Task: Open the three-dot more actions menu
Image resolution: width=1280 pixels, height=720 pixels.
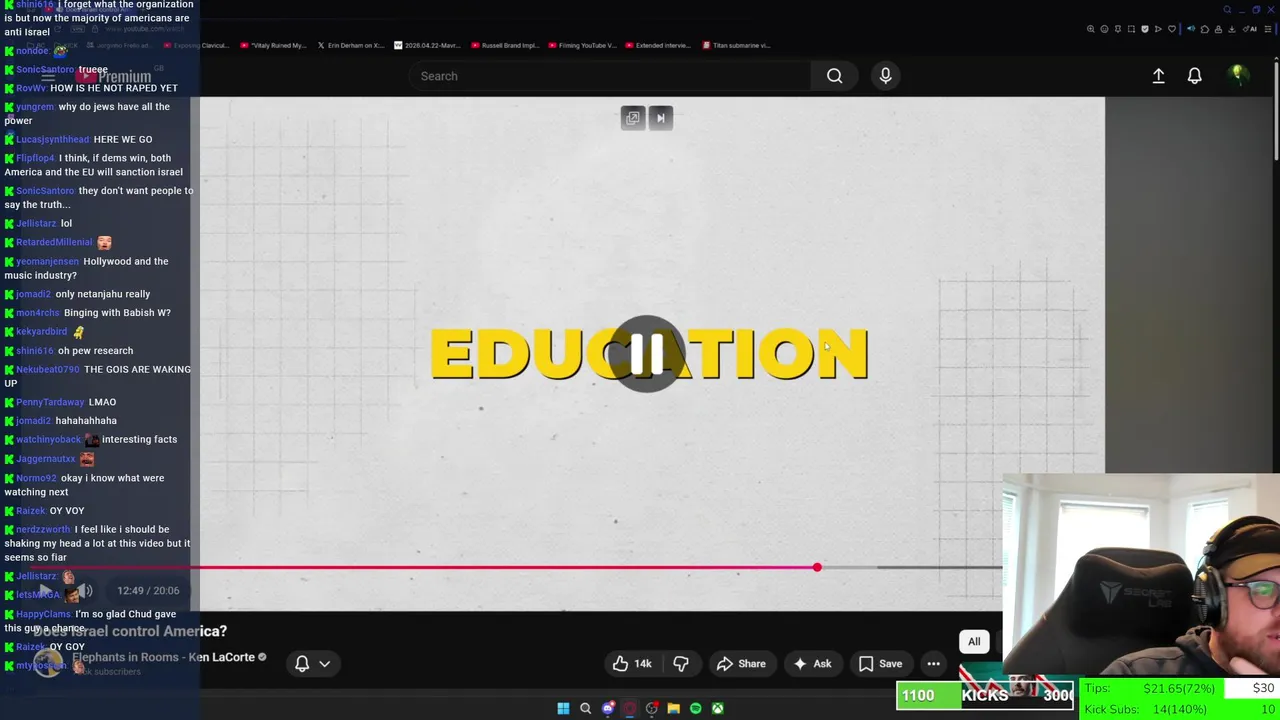Action: coord(933,664)
